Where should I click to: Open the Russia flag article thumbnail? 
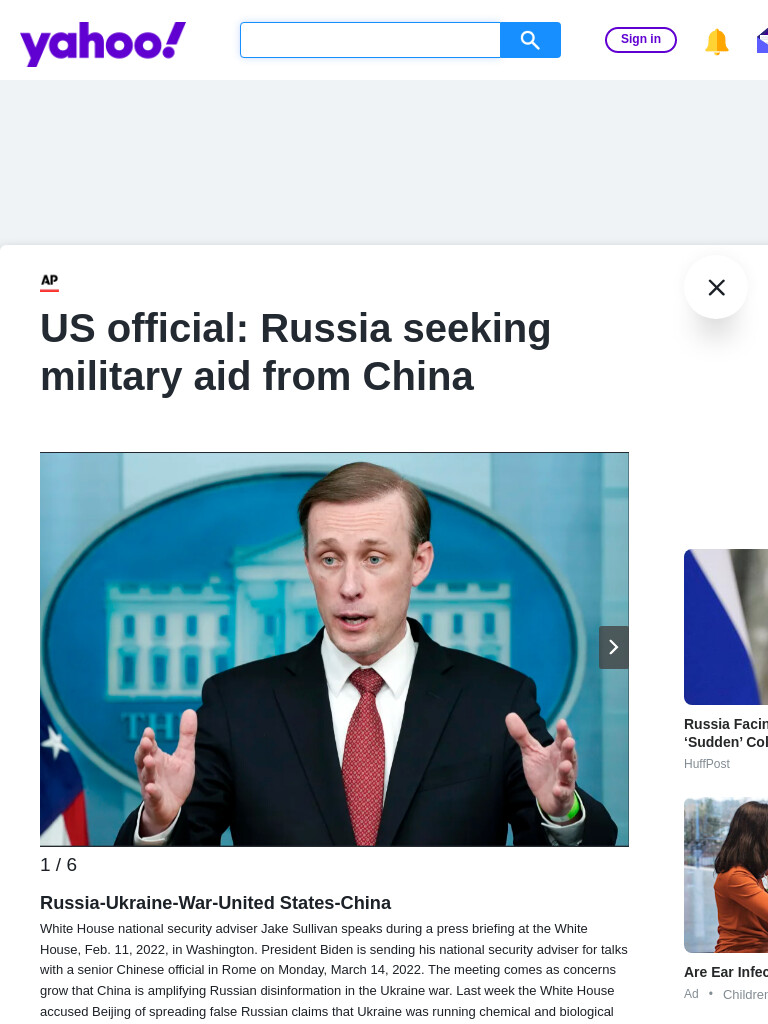point(726,627)
